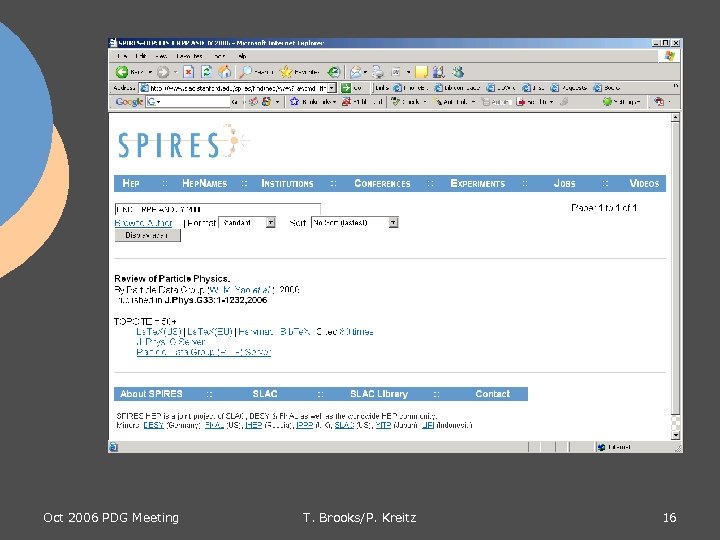
Task: Click the green Back arrow icon
Action: 122,72
